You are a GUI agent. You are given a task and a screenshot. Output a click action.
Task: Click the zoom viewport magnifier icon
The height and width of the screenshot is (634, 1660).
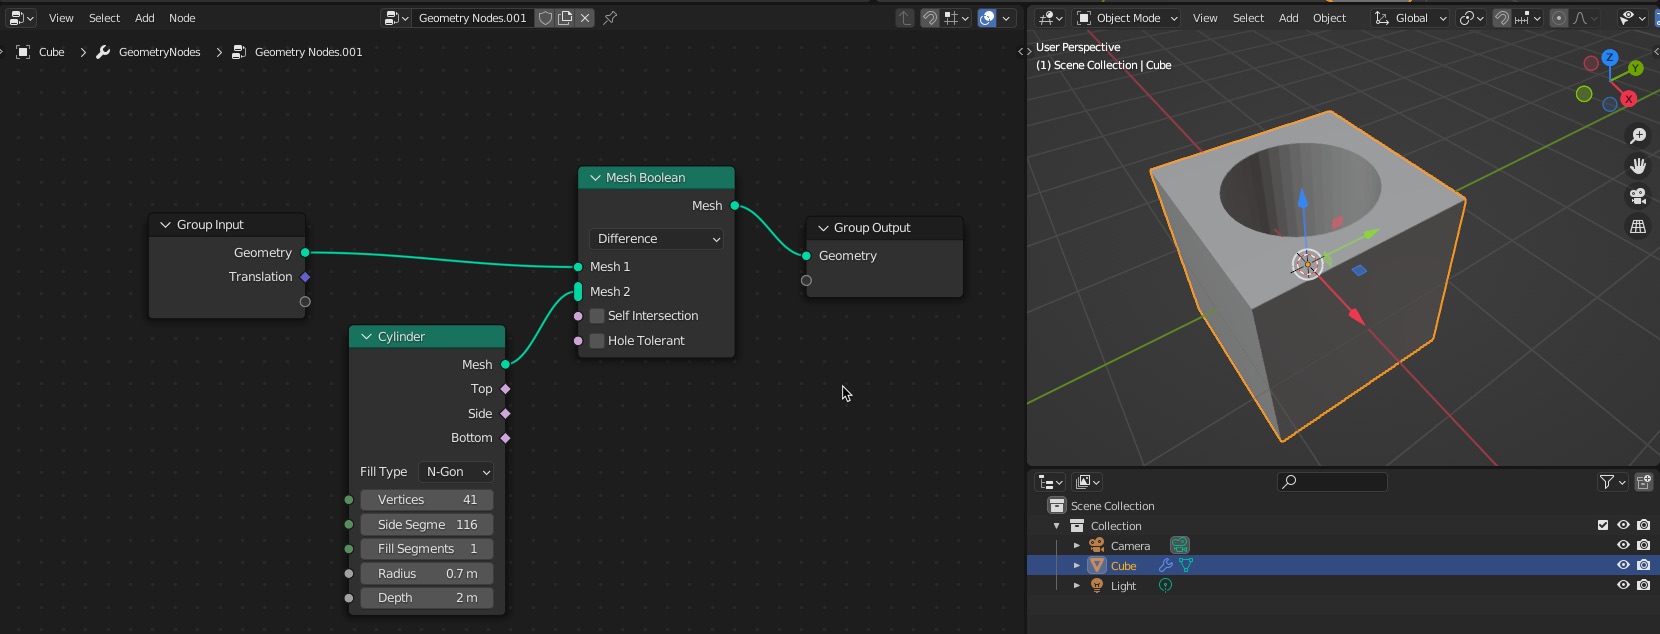1638,136
